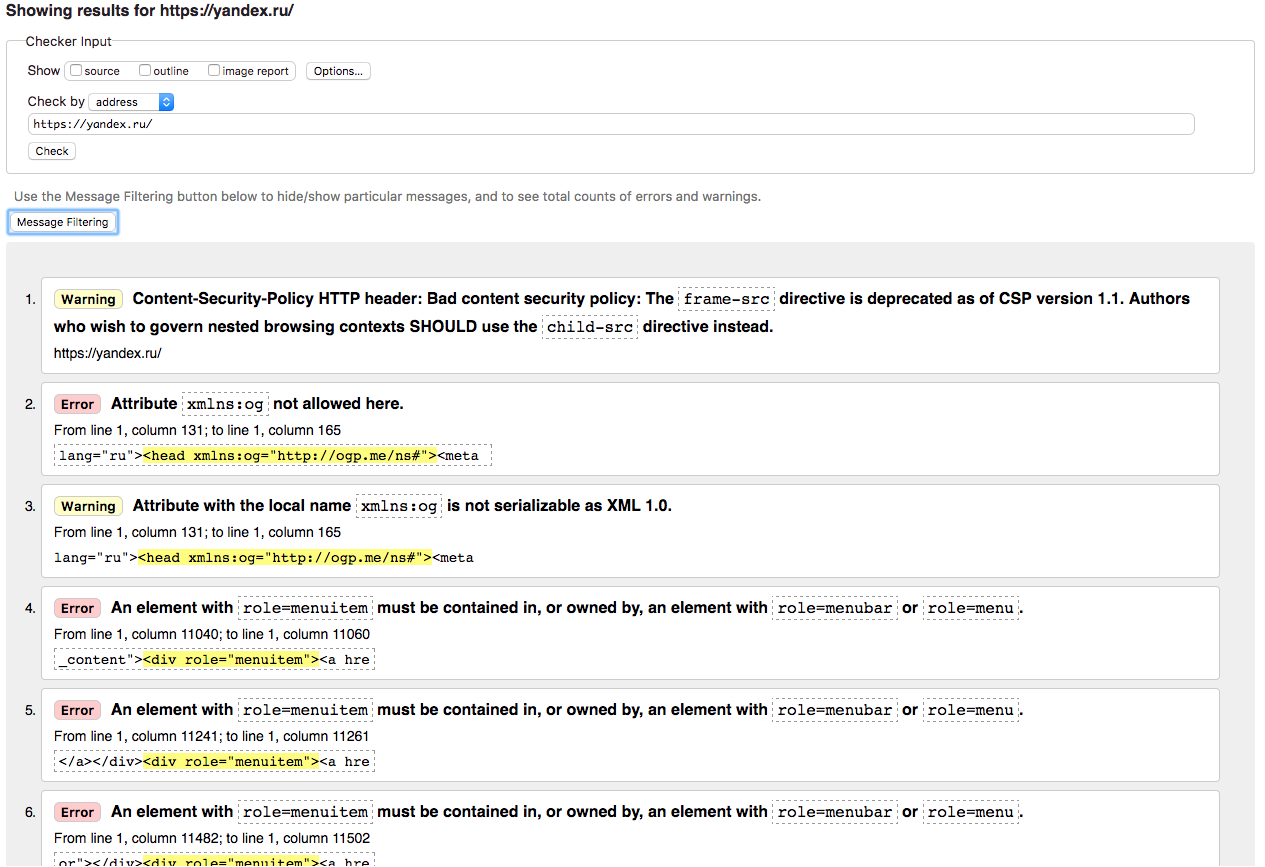1265x867 pixels.
Task: Click the Error badge on message 4
Action: point(77,608)
